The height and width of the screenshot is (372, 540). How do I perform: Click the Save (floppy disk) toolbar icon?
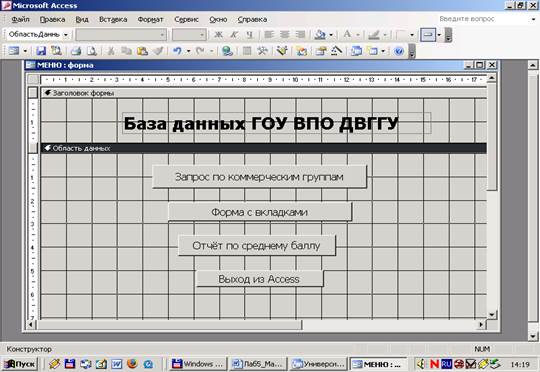[x=41, y=51]
